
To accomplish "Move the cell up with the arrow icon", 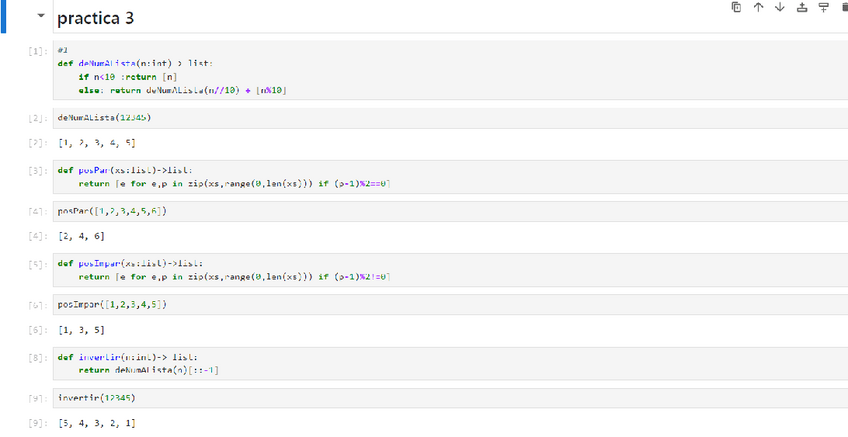I will [x=758, y=8].
